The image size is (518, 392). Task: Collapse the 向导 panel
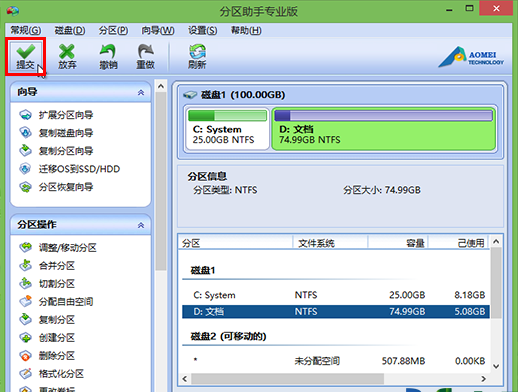141,92
